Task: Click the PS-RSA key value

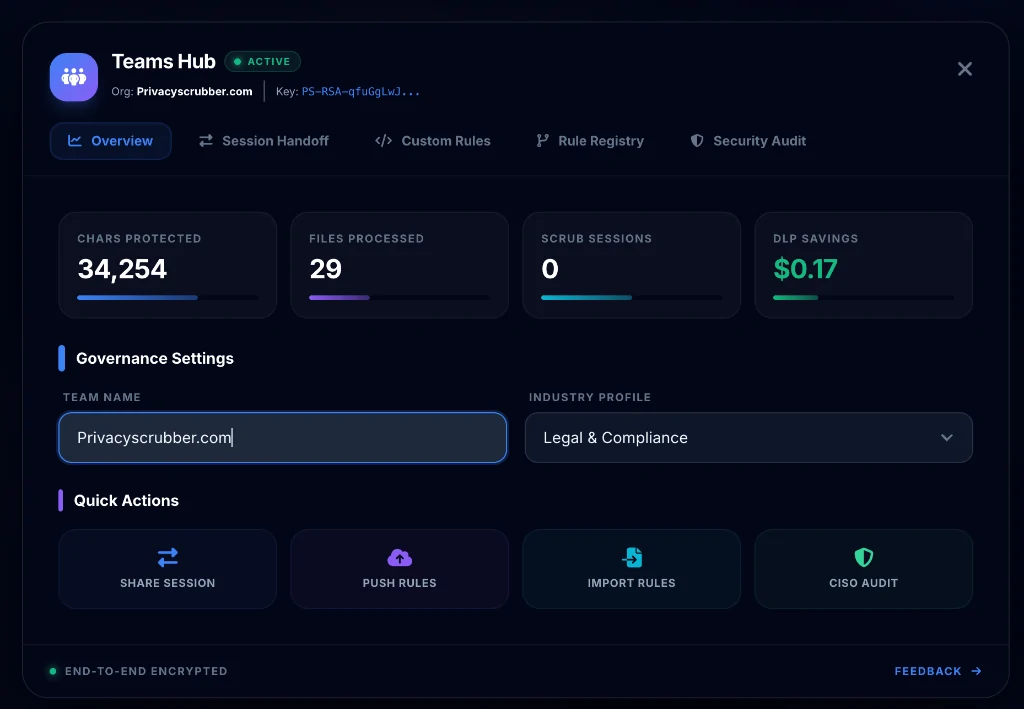Action: pos(360,91)
